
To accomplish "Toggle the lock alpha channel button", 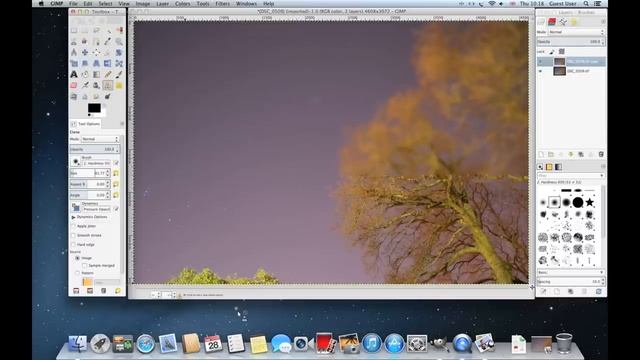I will point(562,51).
